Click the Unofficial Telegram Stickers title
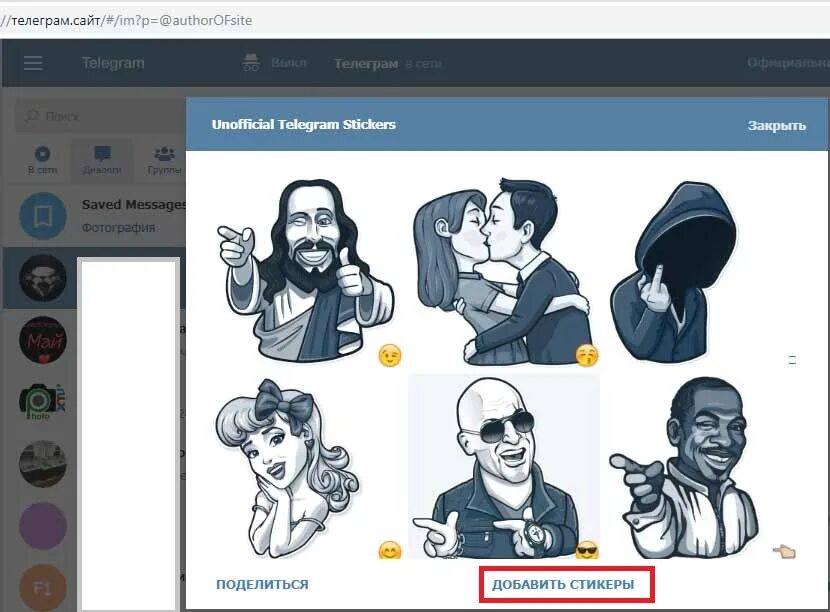Screen dimensions: 830x612 304,124
